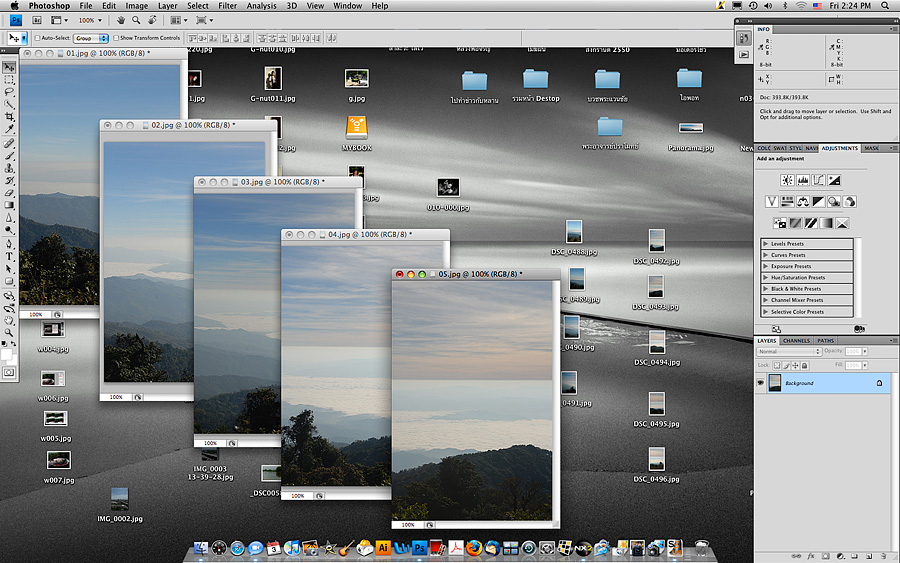Hide the Background layer with eye icon
Image resolution: width=900 pixels, height=563 pixels.
pos(760,383)
